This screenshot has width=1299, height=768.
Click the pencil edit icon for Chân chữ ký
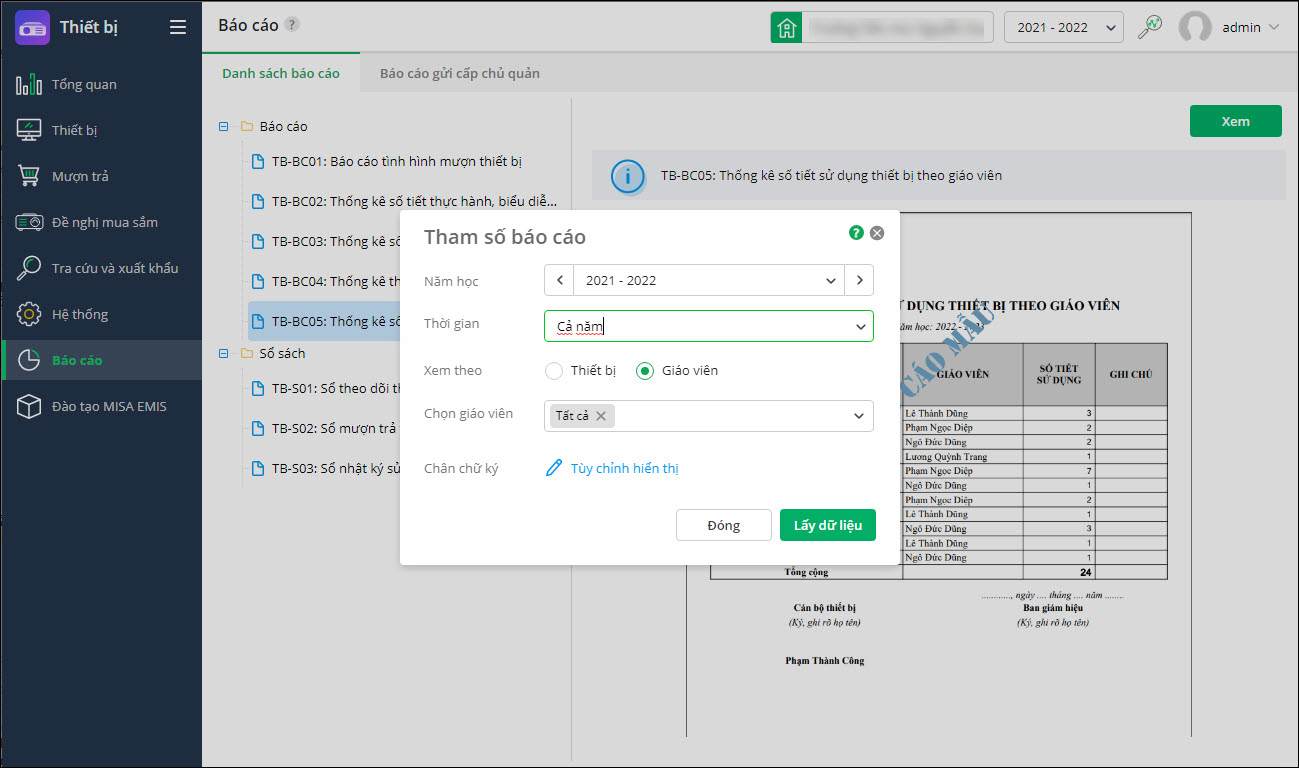(554, 468)
